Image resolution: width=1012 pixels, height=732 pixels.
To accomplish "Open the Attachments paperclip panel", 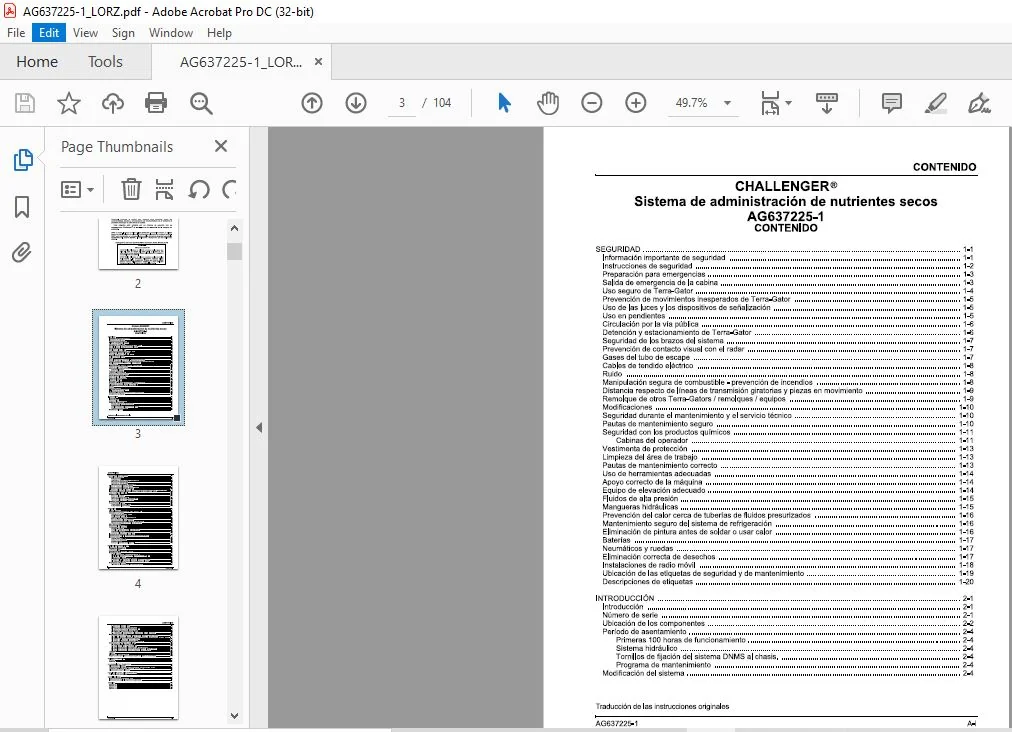I will click(x=21, y=252).
